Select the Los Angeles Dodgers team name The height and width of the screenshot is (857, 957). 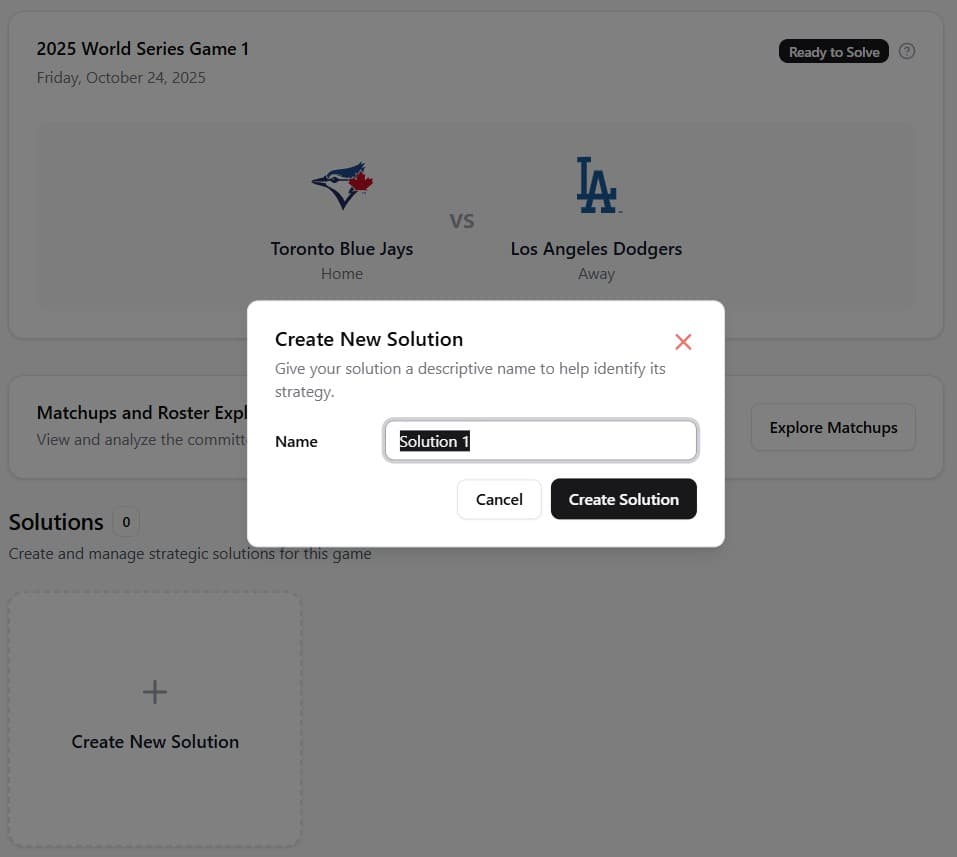[596, 249]
